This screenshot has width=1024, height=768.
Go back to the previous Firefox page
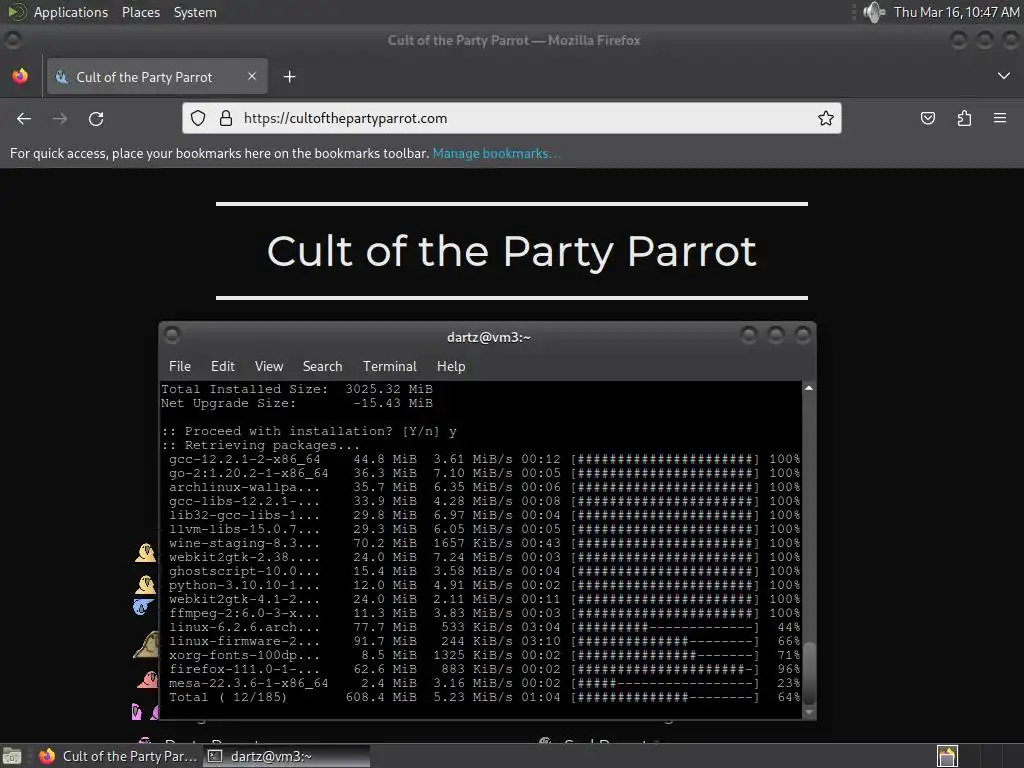point(24,118)
